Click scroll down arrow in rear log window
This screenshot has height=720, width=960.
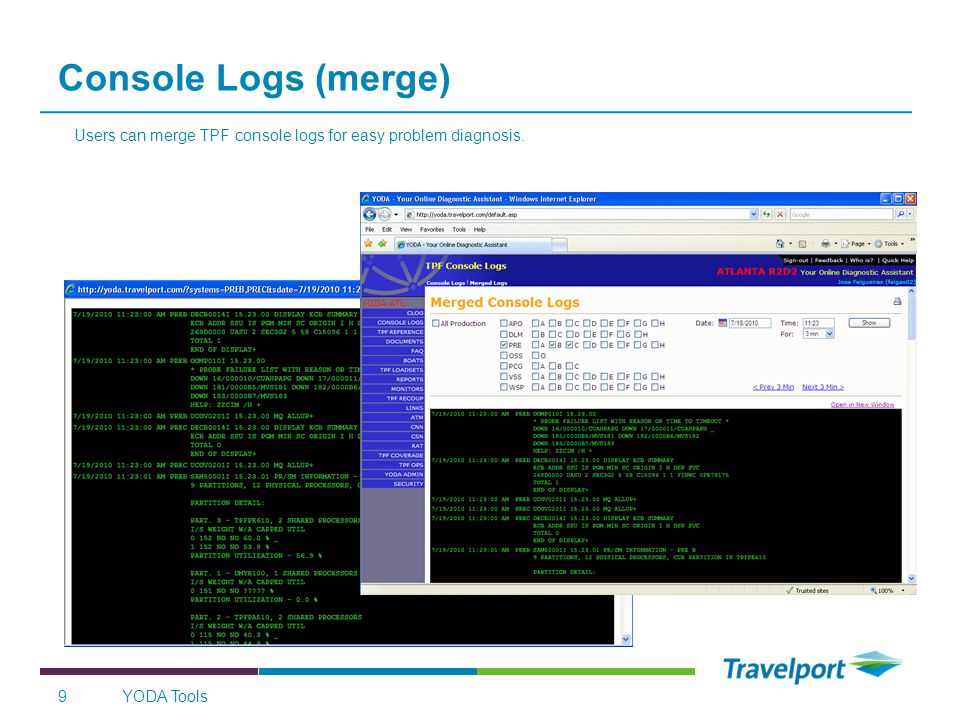tap(626, 639)
